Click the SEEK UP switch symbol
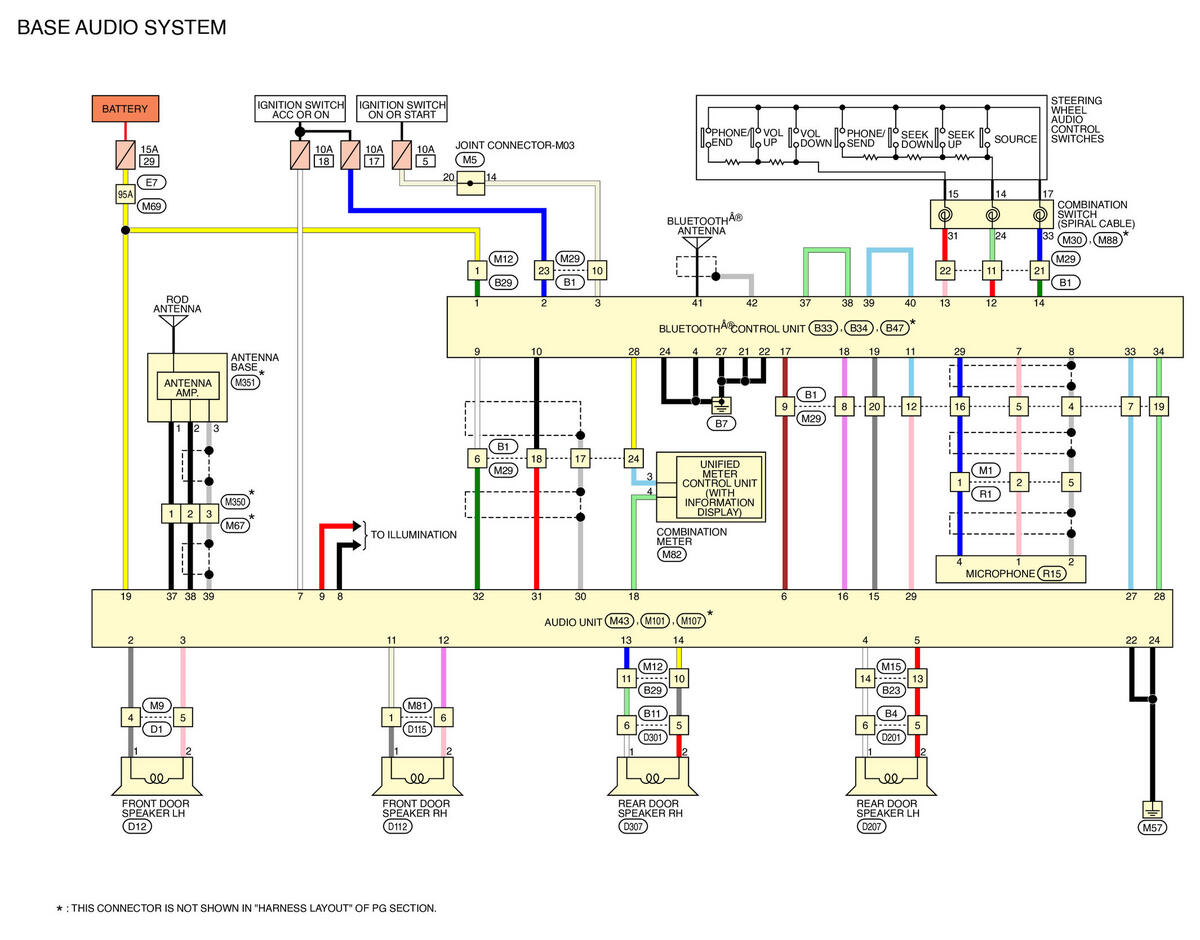 point(941,137)
